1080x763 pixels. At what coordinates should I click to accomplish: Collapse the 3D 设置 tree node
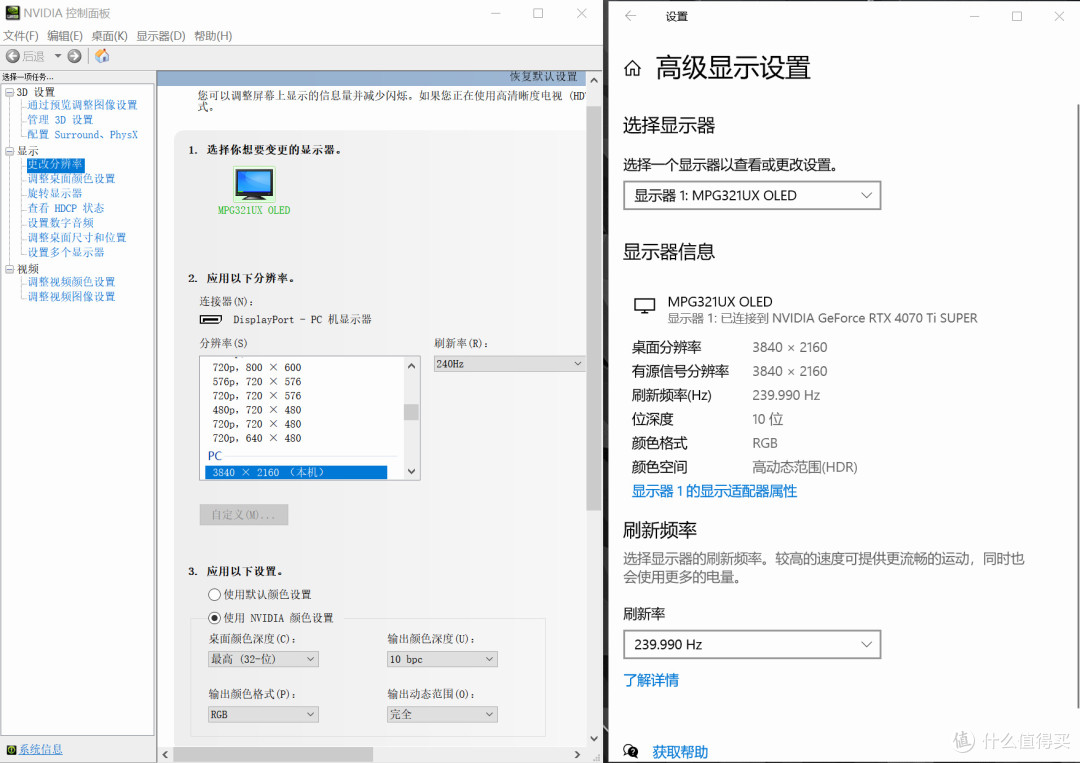click(x=10, y=92)
